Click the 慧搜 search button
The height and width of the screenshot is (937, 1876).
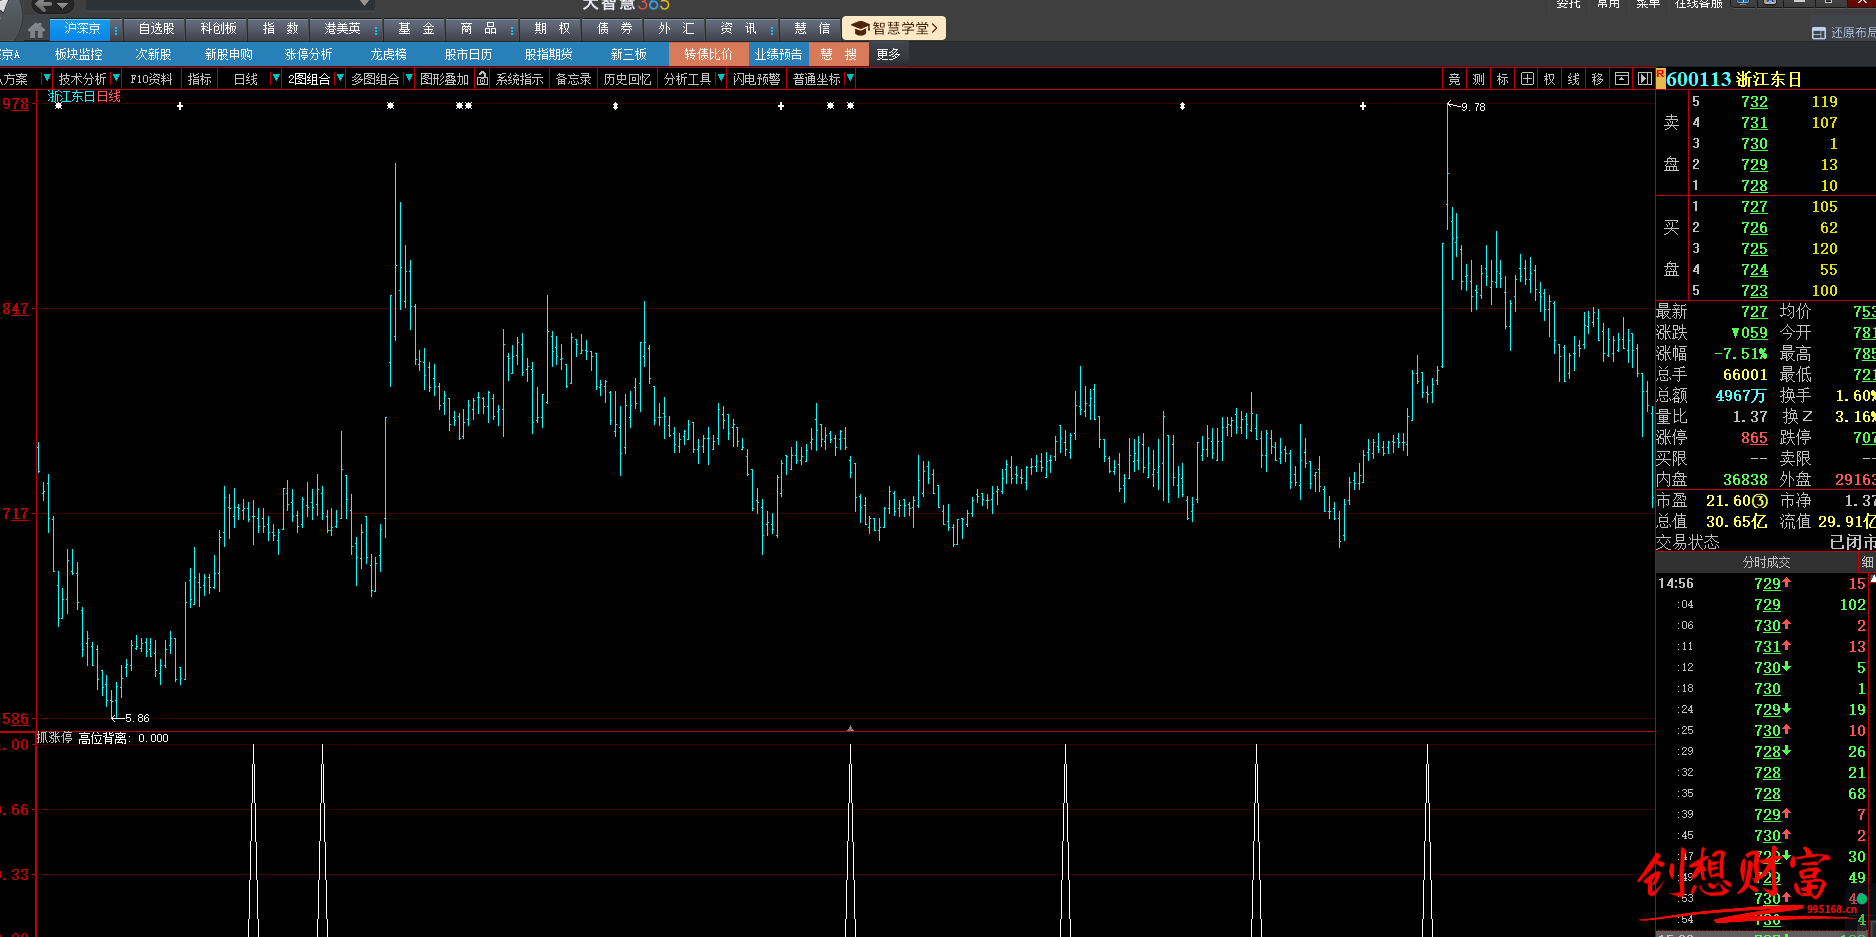pos(839,54)
